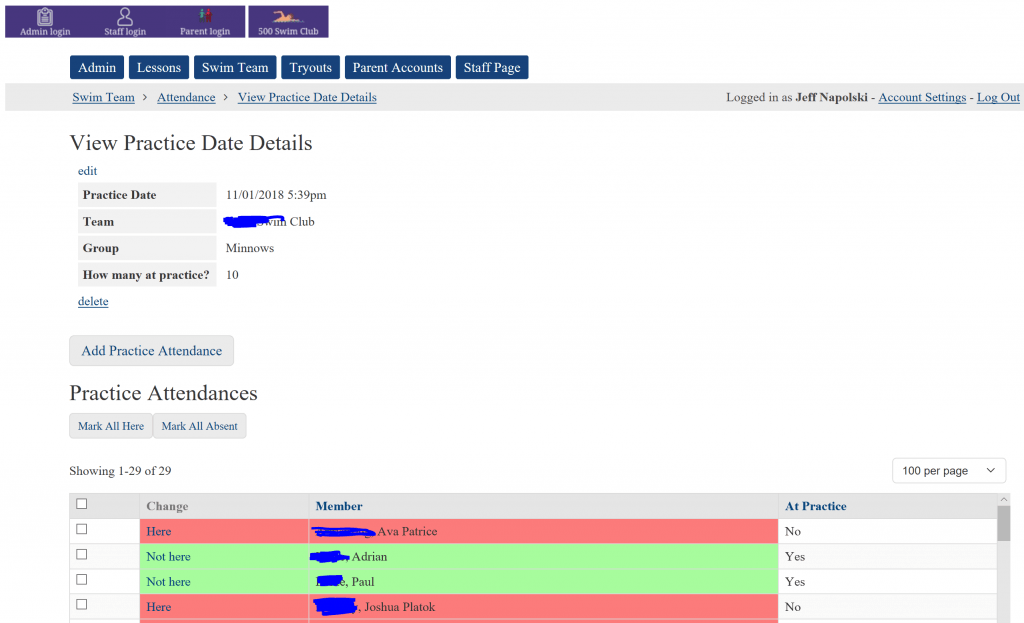This screenshot has width=1024, height=623.
Task: Click the Log Out link
Action: 998,97
